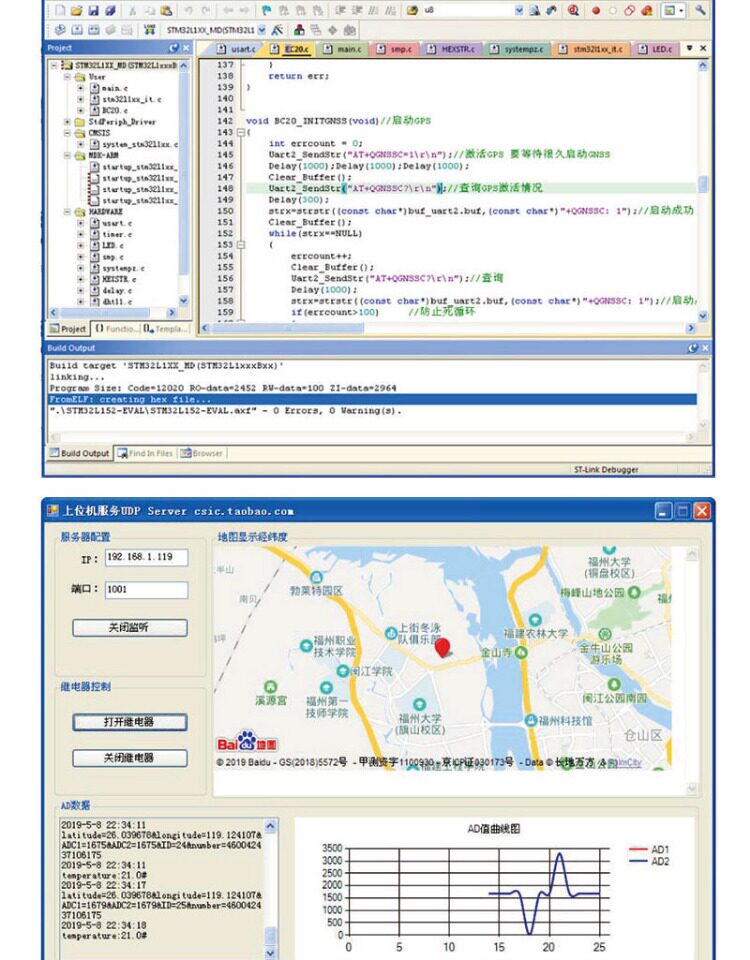Image resolution: width=750 pixels, height=960 pixels.
Task: Build the target with Build icon
Action: (x=77, y=29)
